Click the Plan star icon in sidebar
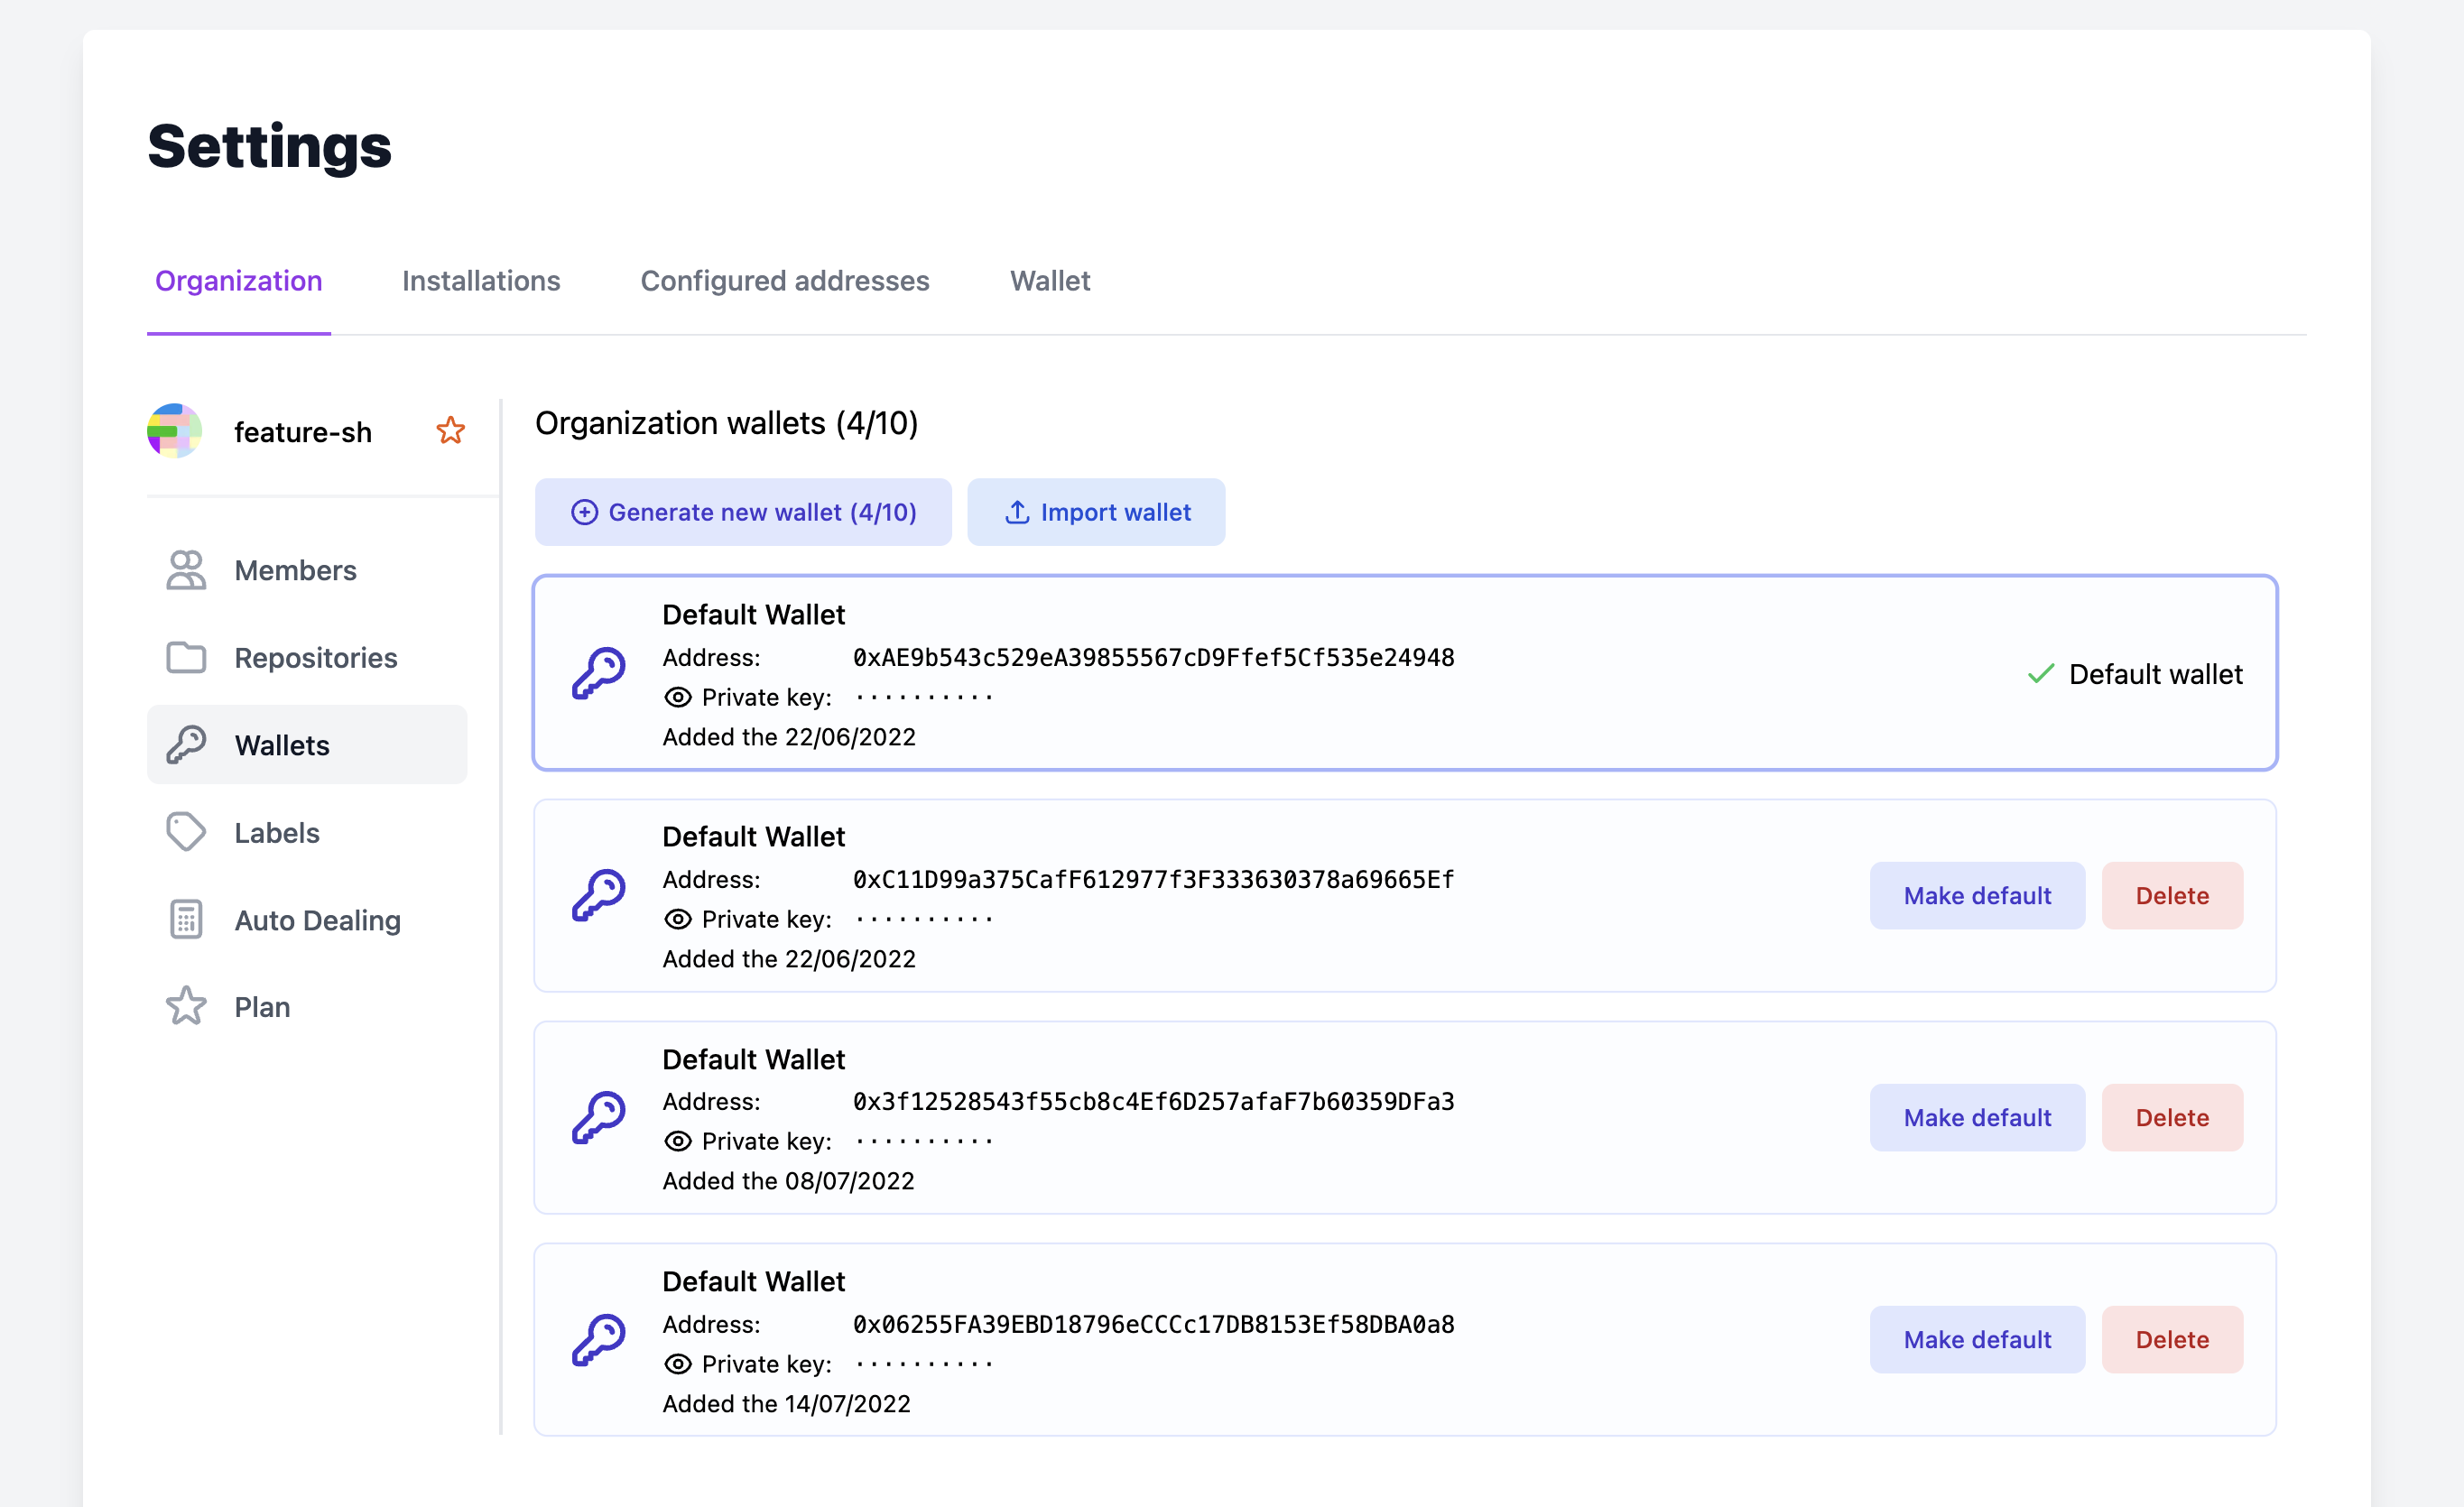The width and height of the screenshot is (2464, 1507). coord(186,1006)
